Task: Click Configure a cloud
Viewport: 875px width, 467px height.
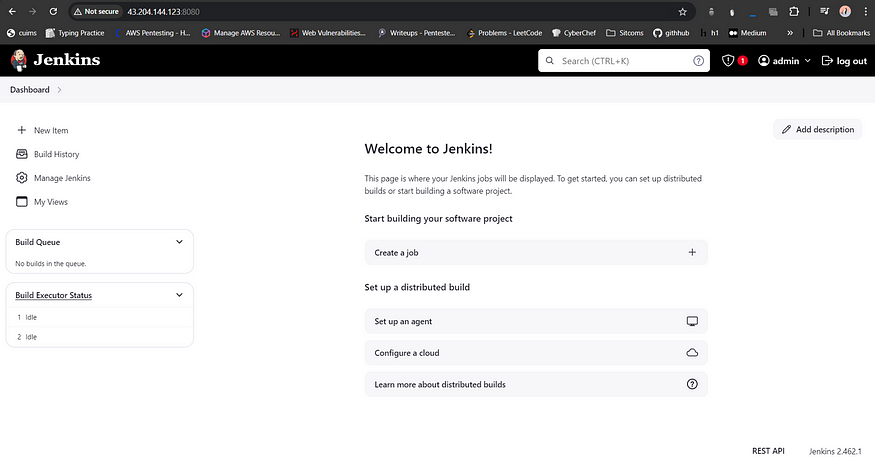Action: coord(536,353)
